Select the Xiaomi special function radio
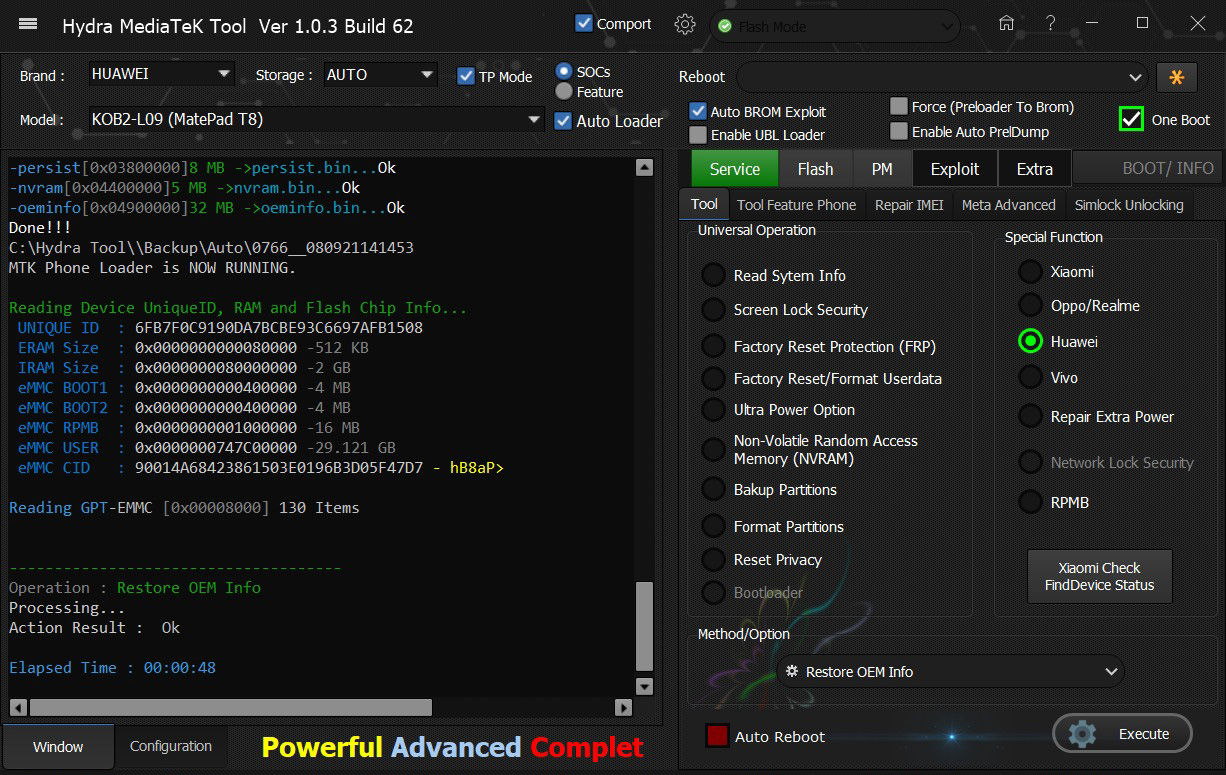This screenshot has width=1226, height=775. 1030,272
